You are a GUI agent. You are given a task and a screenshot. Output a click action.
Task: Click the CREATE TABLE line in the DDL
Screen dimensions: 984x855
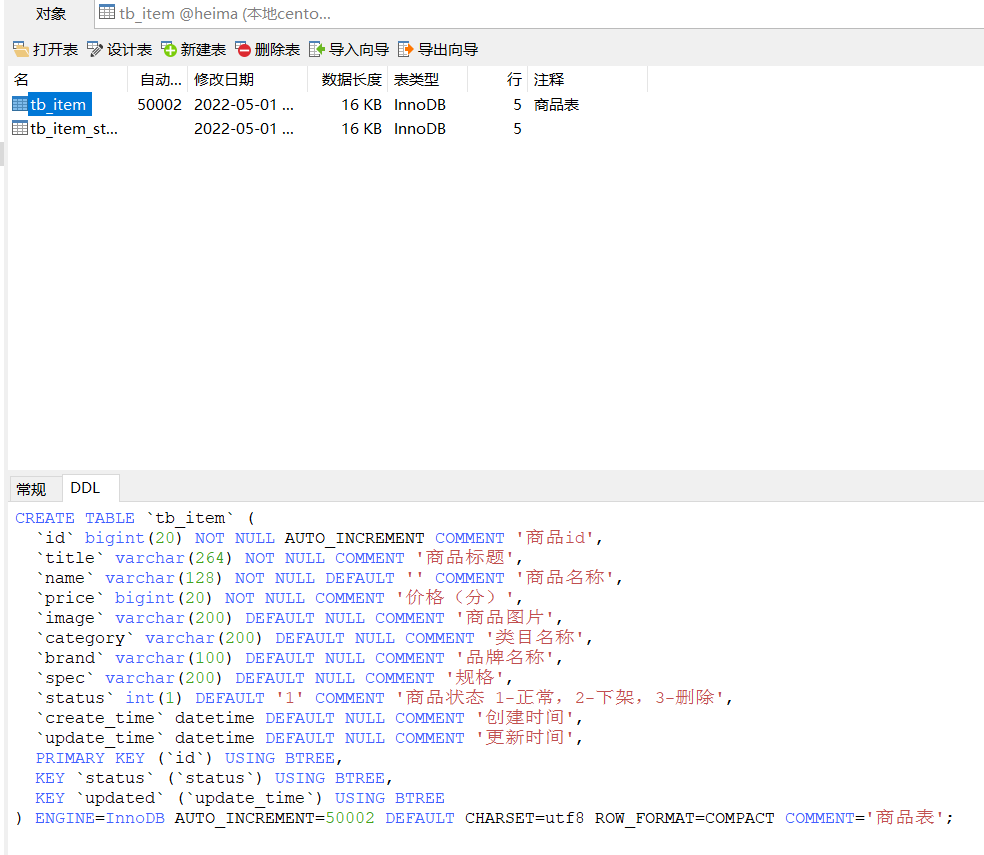135,518
